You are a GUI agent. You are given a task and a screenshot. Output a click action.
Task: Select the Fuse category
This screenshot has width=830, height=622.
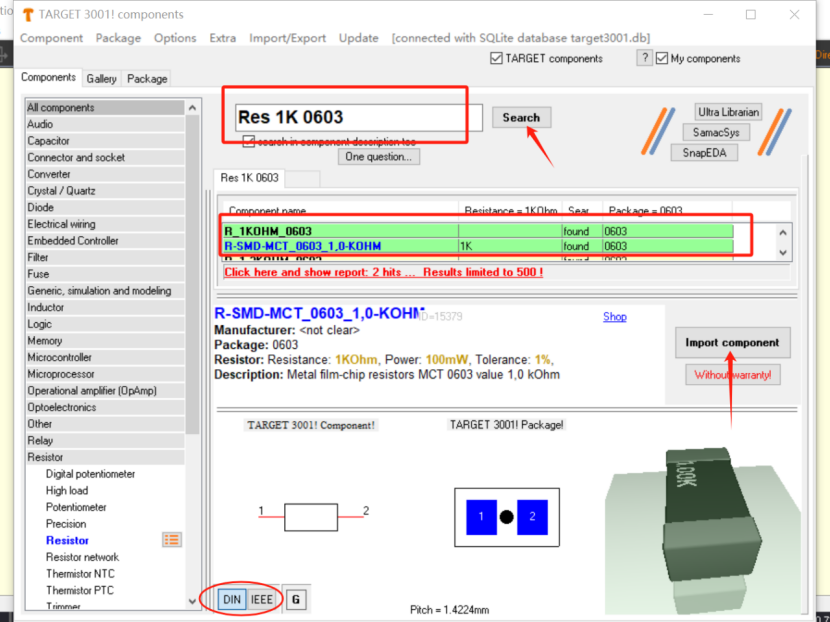(105, 274)
